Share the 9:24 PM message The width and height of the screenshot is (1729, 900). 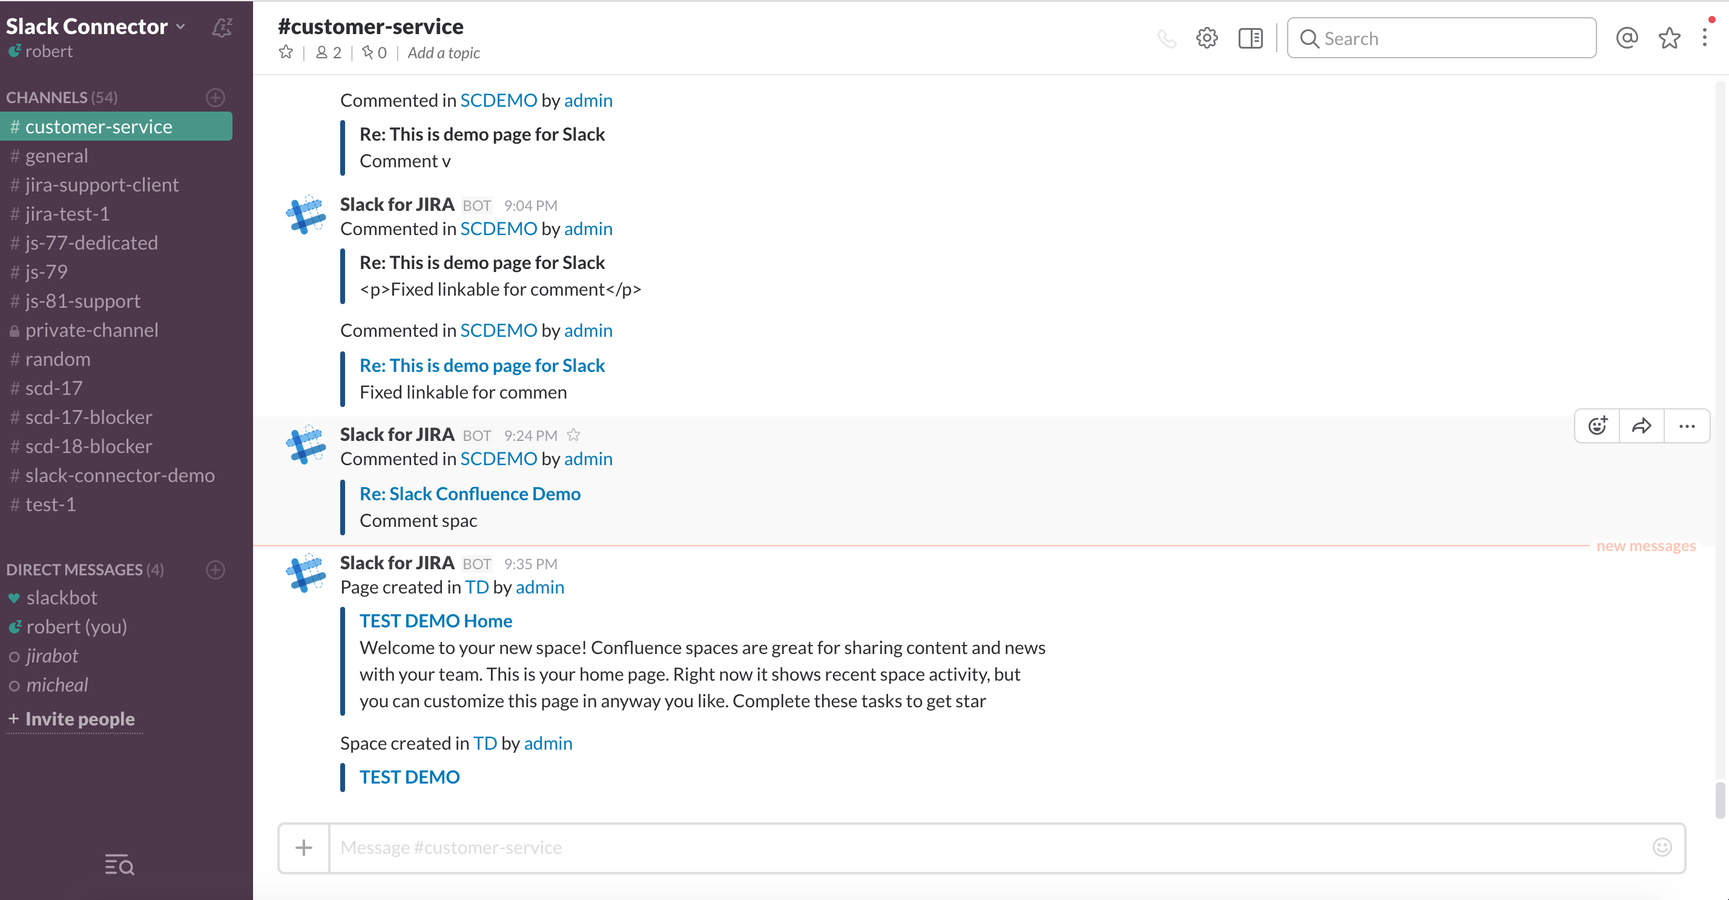(x=1642, y=426)
